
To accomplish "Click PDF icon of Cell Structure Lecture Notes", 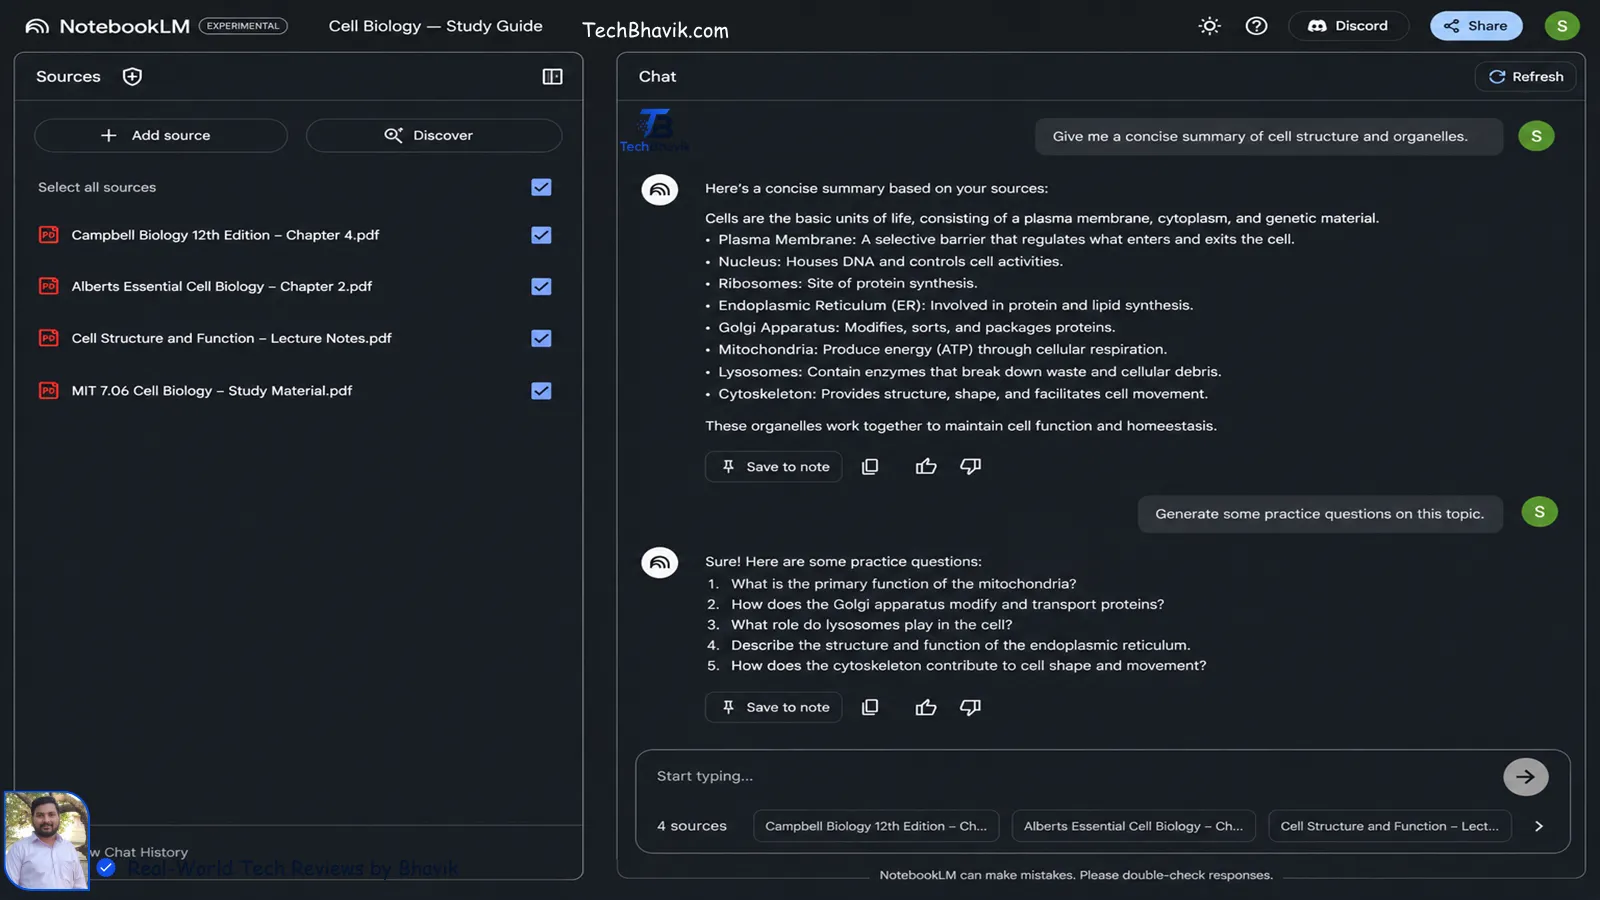I will click(x=48, y=338).
